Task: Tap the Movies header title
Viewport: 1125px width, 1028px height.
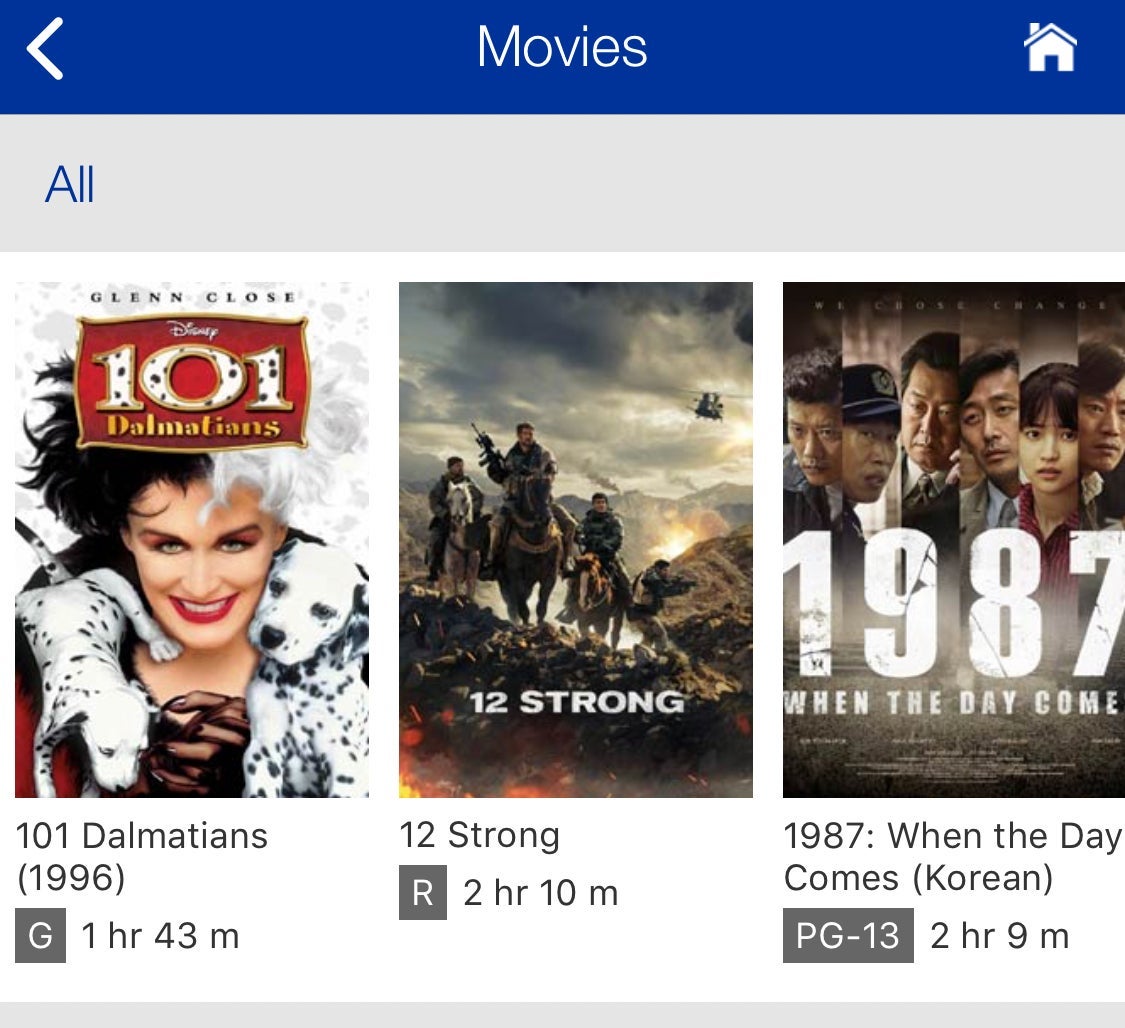Action: [562, 48]
